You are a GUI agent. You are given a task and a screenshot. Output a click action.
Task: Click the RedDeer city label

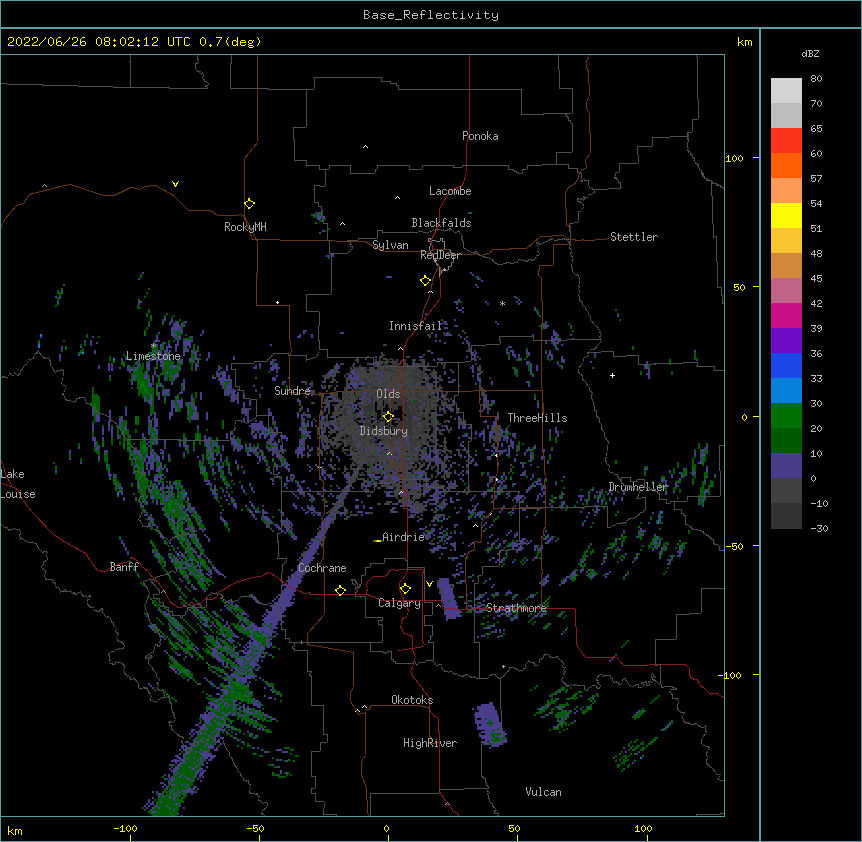pos(440,255)
